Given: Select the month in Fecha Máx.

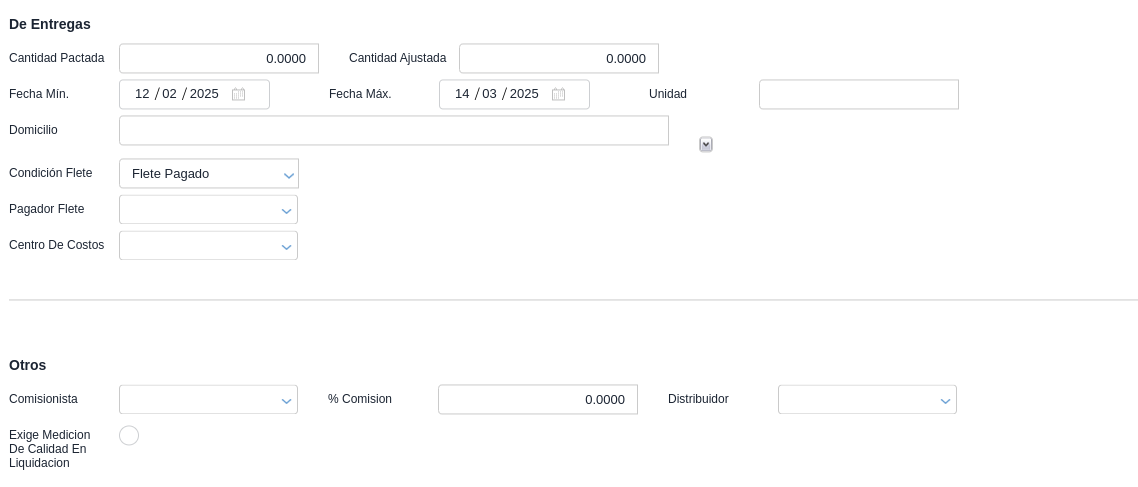Looking at the screenshot, I should coord(490,94).
